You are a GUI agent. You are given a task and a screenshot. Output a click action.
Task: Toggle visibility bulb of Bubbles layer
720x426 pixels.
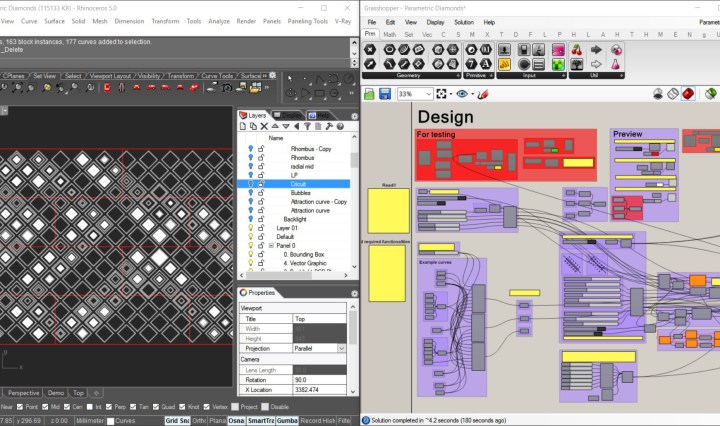point(251,193)
